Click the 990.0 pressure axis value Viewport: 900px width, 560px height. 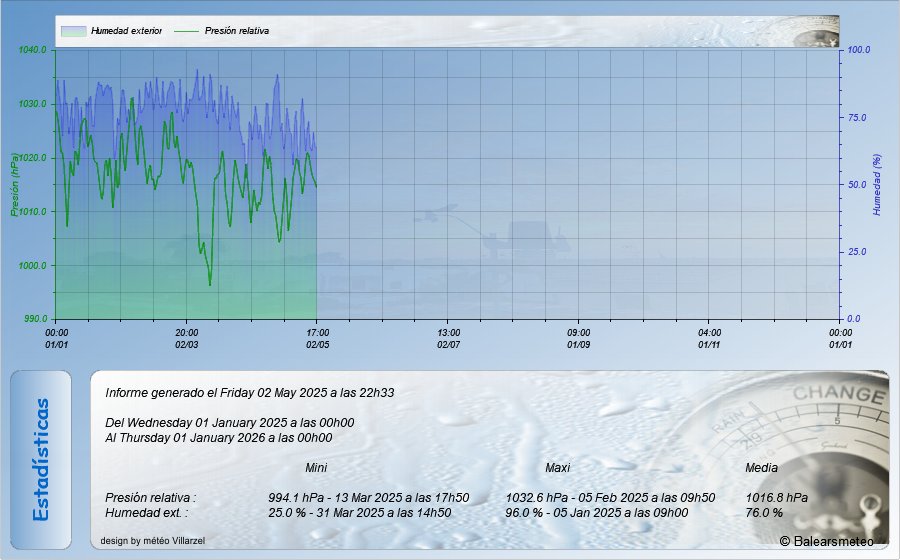(x=34, y=319)
